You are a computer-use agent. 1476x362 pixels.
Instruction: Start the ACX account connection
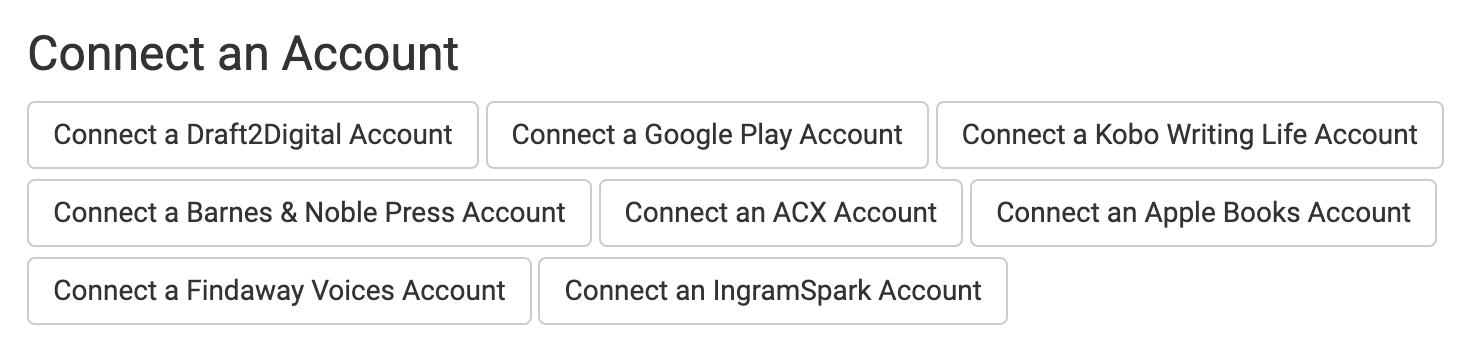point(781,212)
